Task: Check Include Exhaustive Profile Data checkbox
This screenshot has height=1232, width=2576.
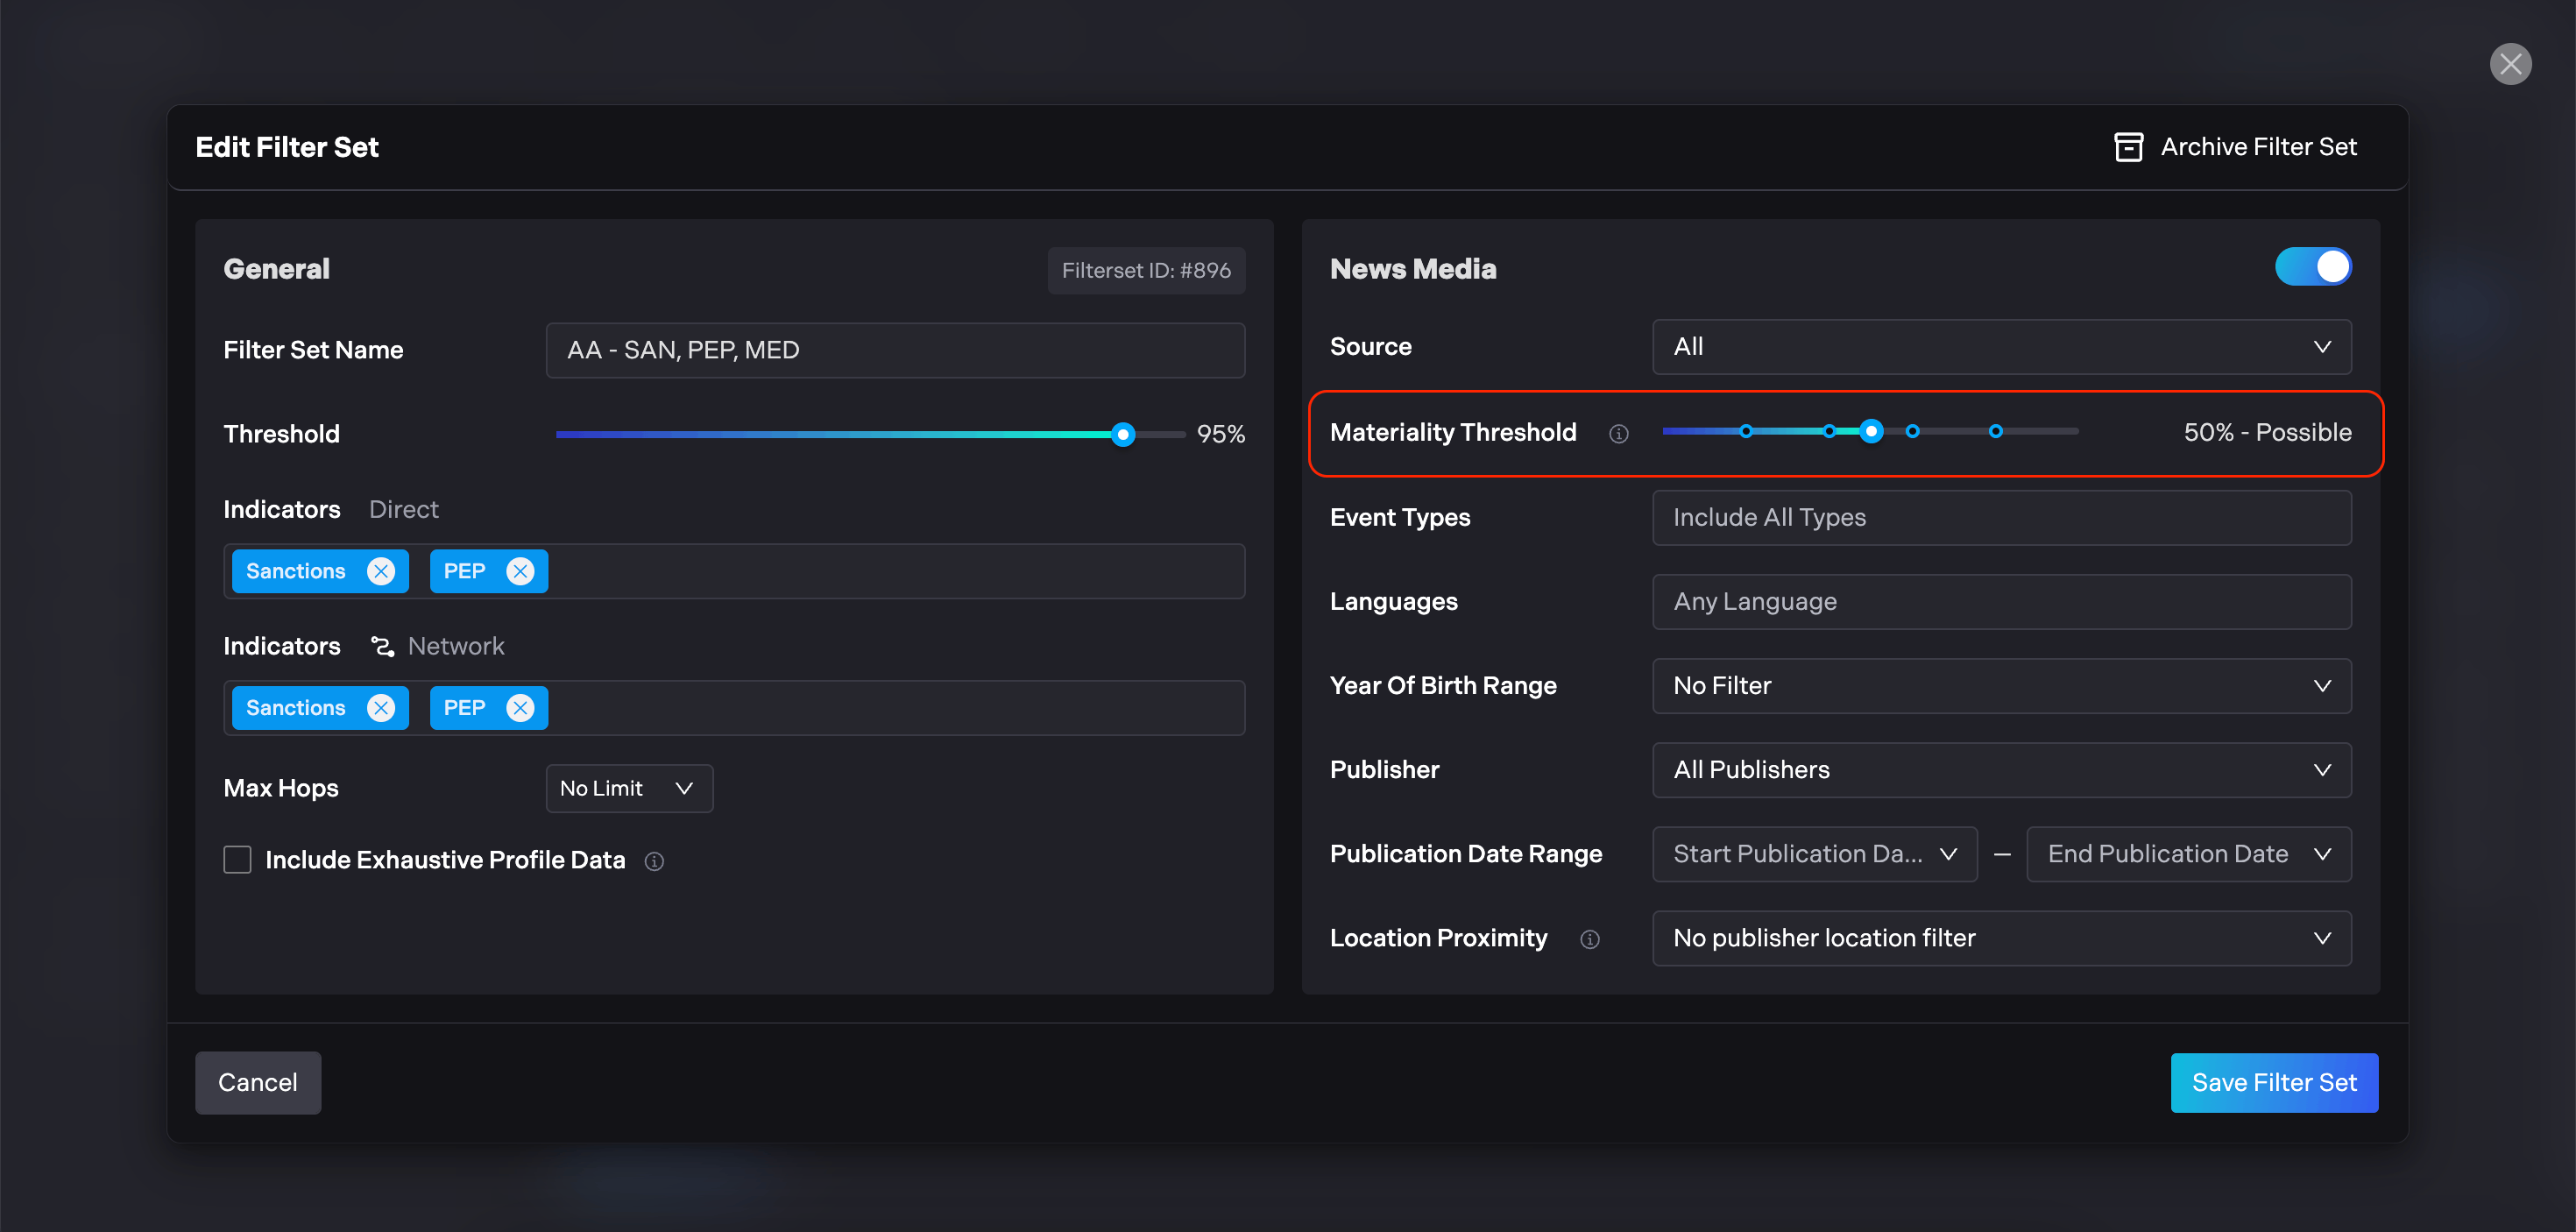Action: [x=237, y=860]
